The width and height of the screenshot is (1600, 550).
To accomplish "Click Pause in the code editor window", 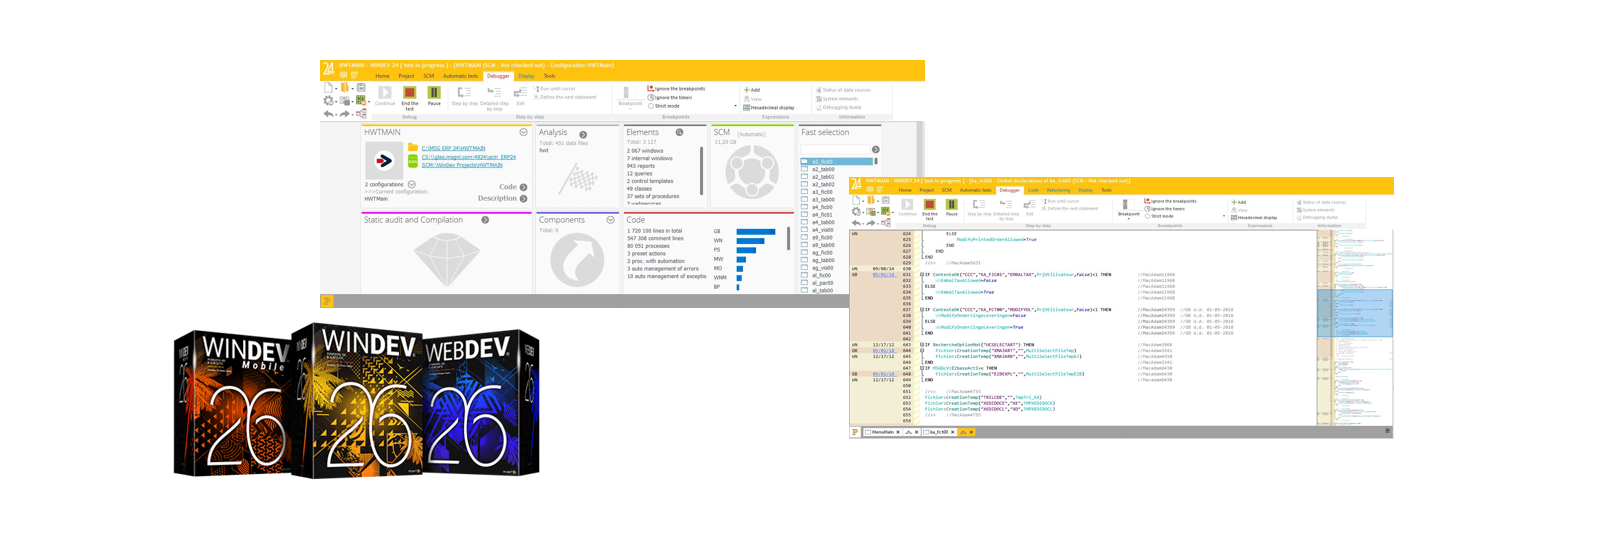I will click(x=951, y=208).
